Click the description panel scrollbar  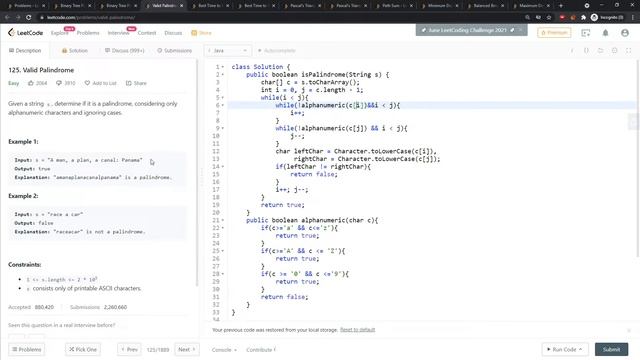tap(198, 173)
